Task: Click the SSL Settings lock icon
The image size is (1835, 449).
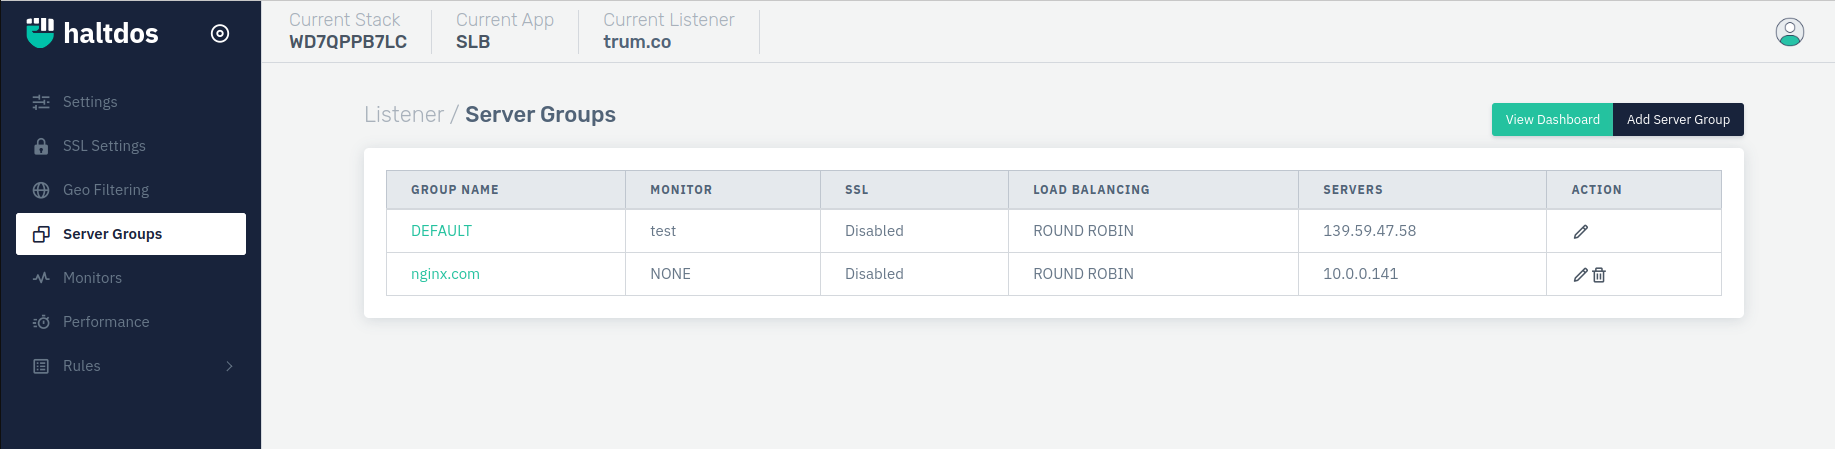Action: pos(41,146)
